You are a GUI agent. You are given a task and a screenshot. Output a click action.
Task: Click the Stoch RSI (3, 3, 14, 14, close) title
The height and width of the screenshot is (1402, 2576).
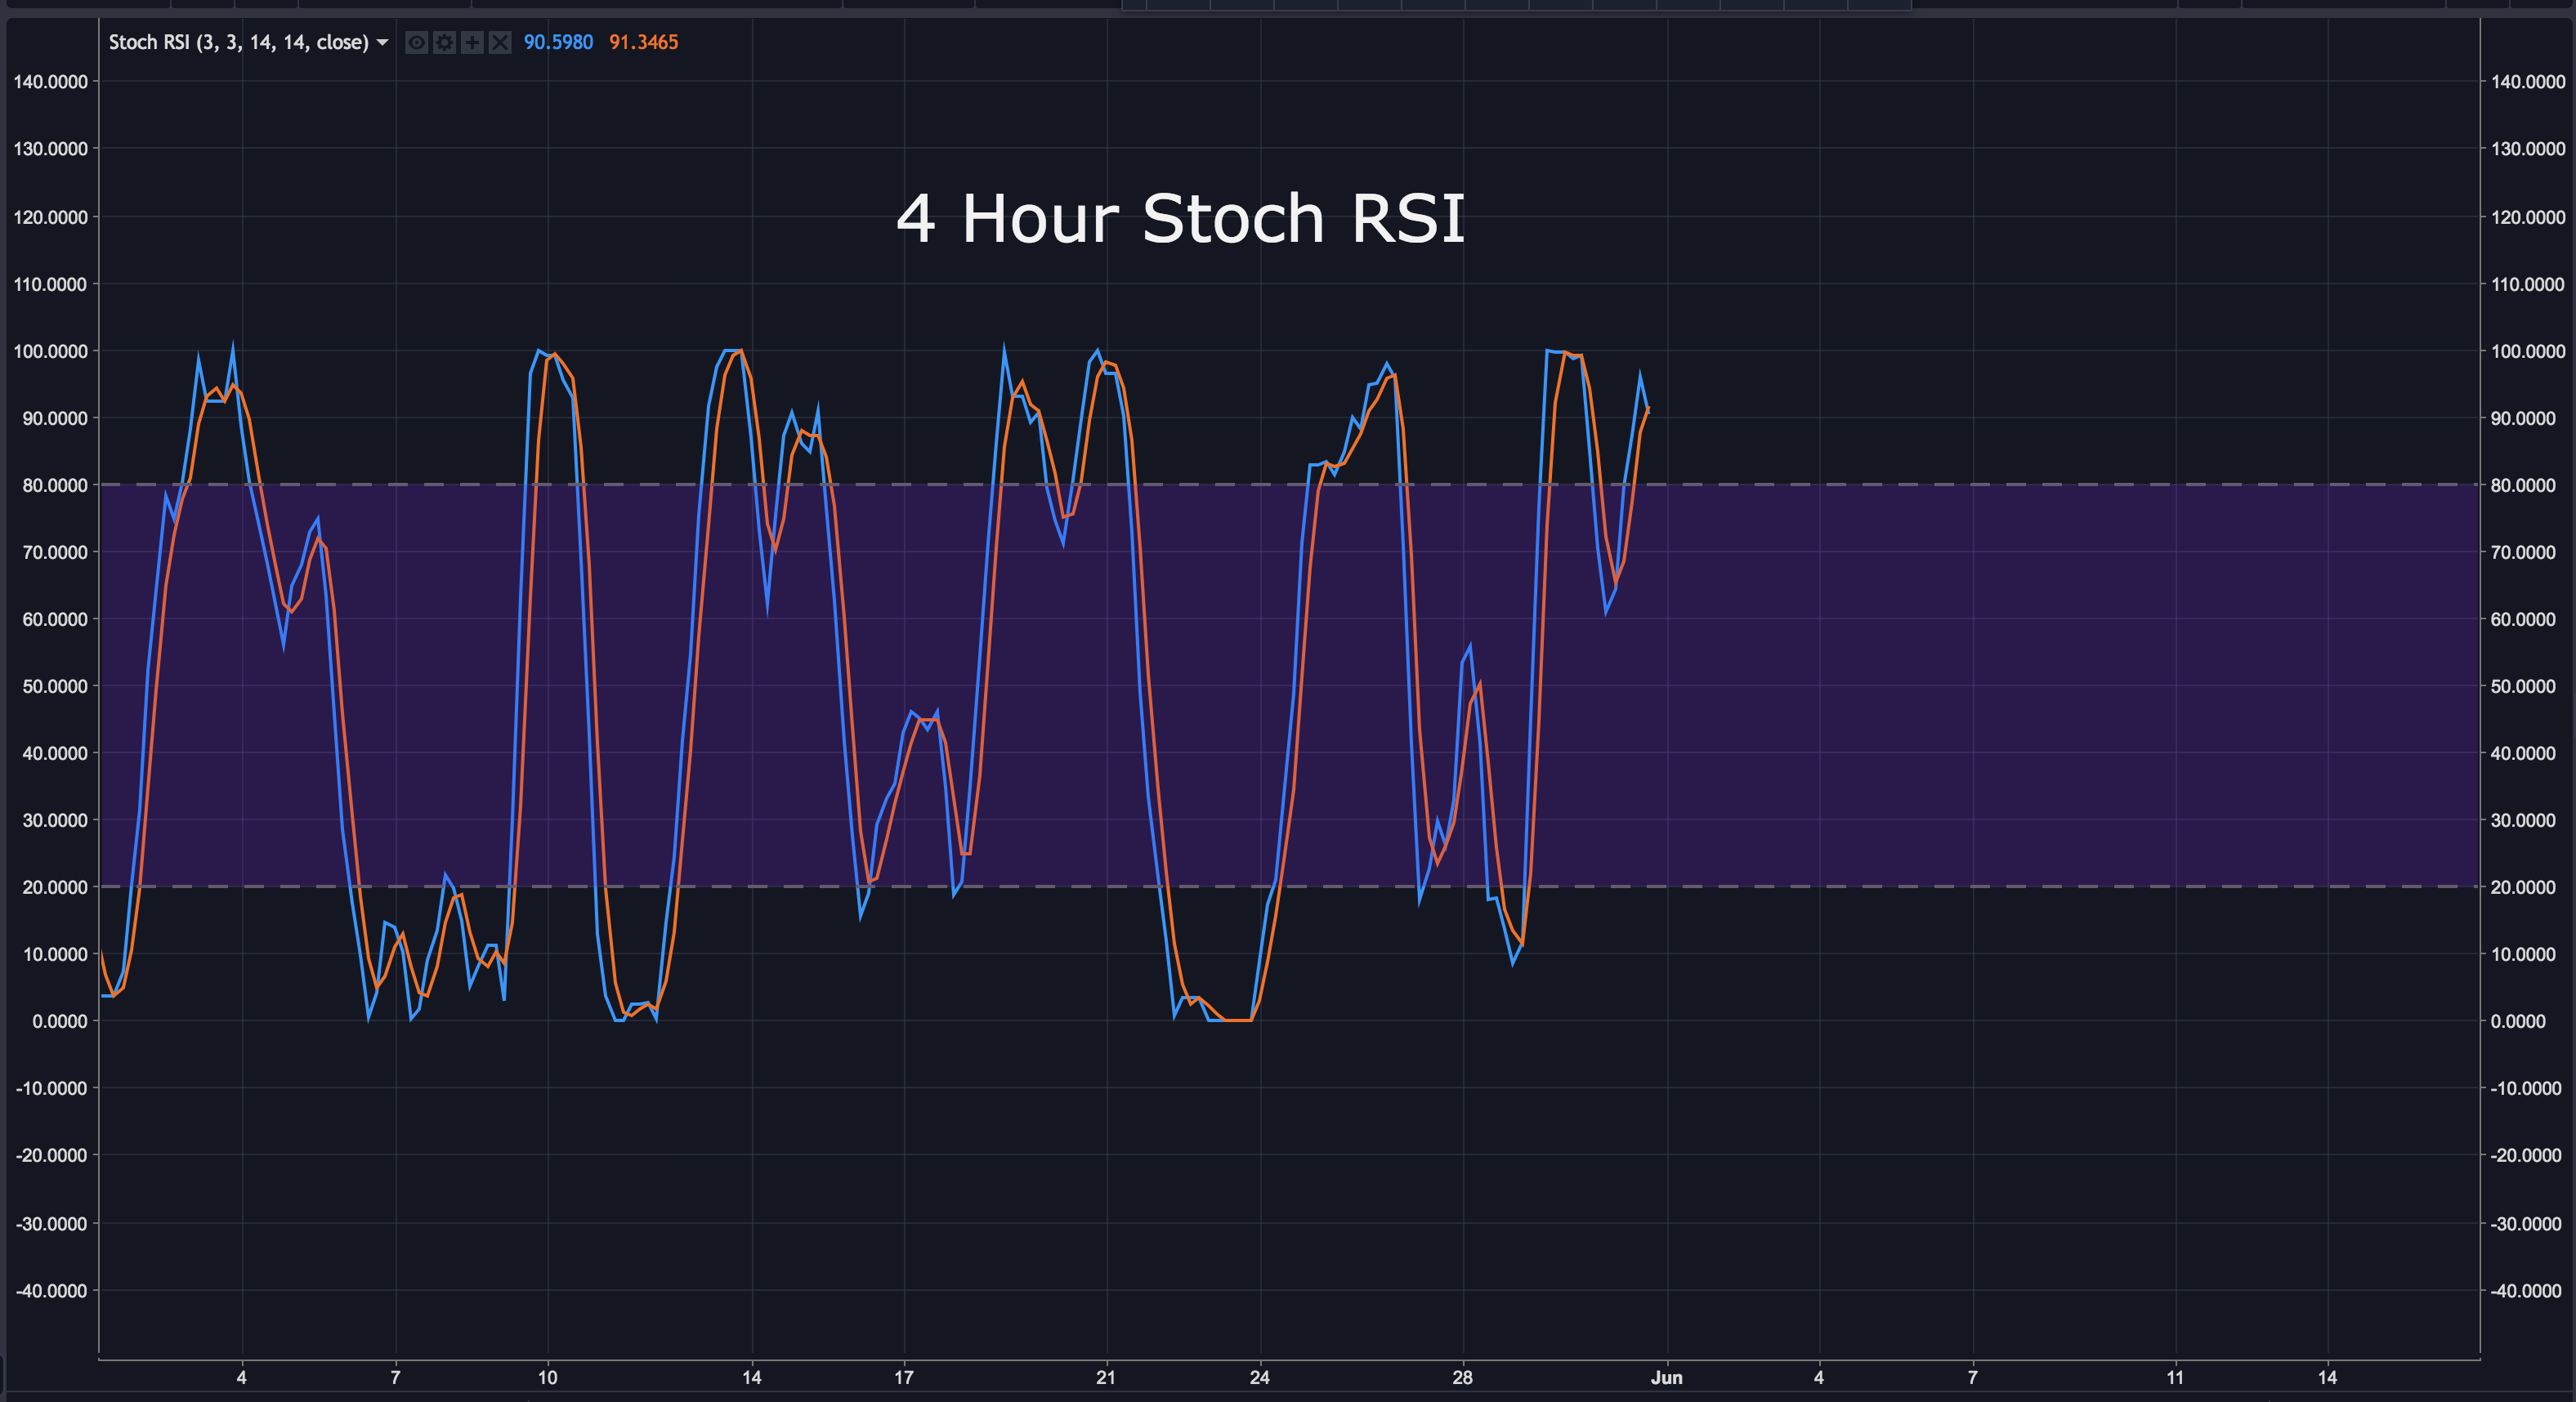pyautogui.click(x=239, y=42)
